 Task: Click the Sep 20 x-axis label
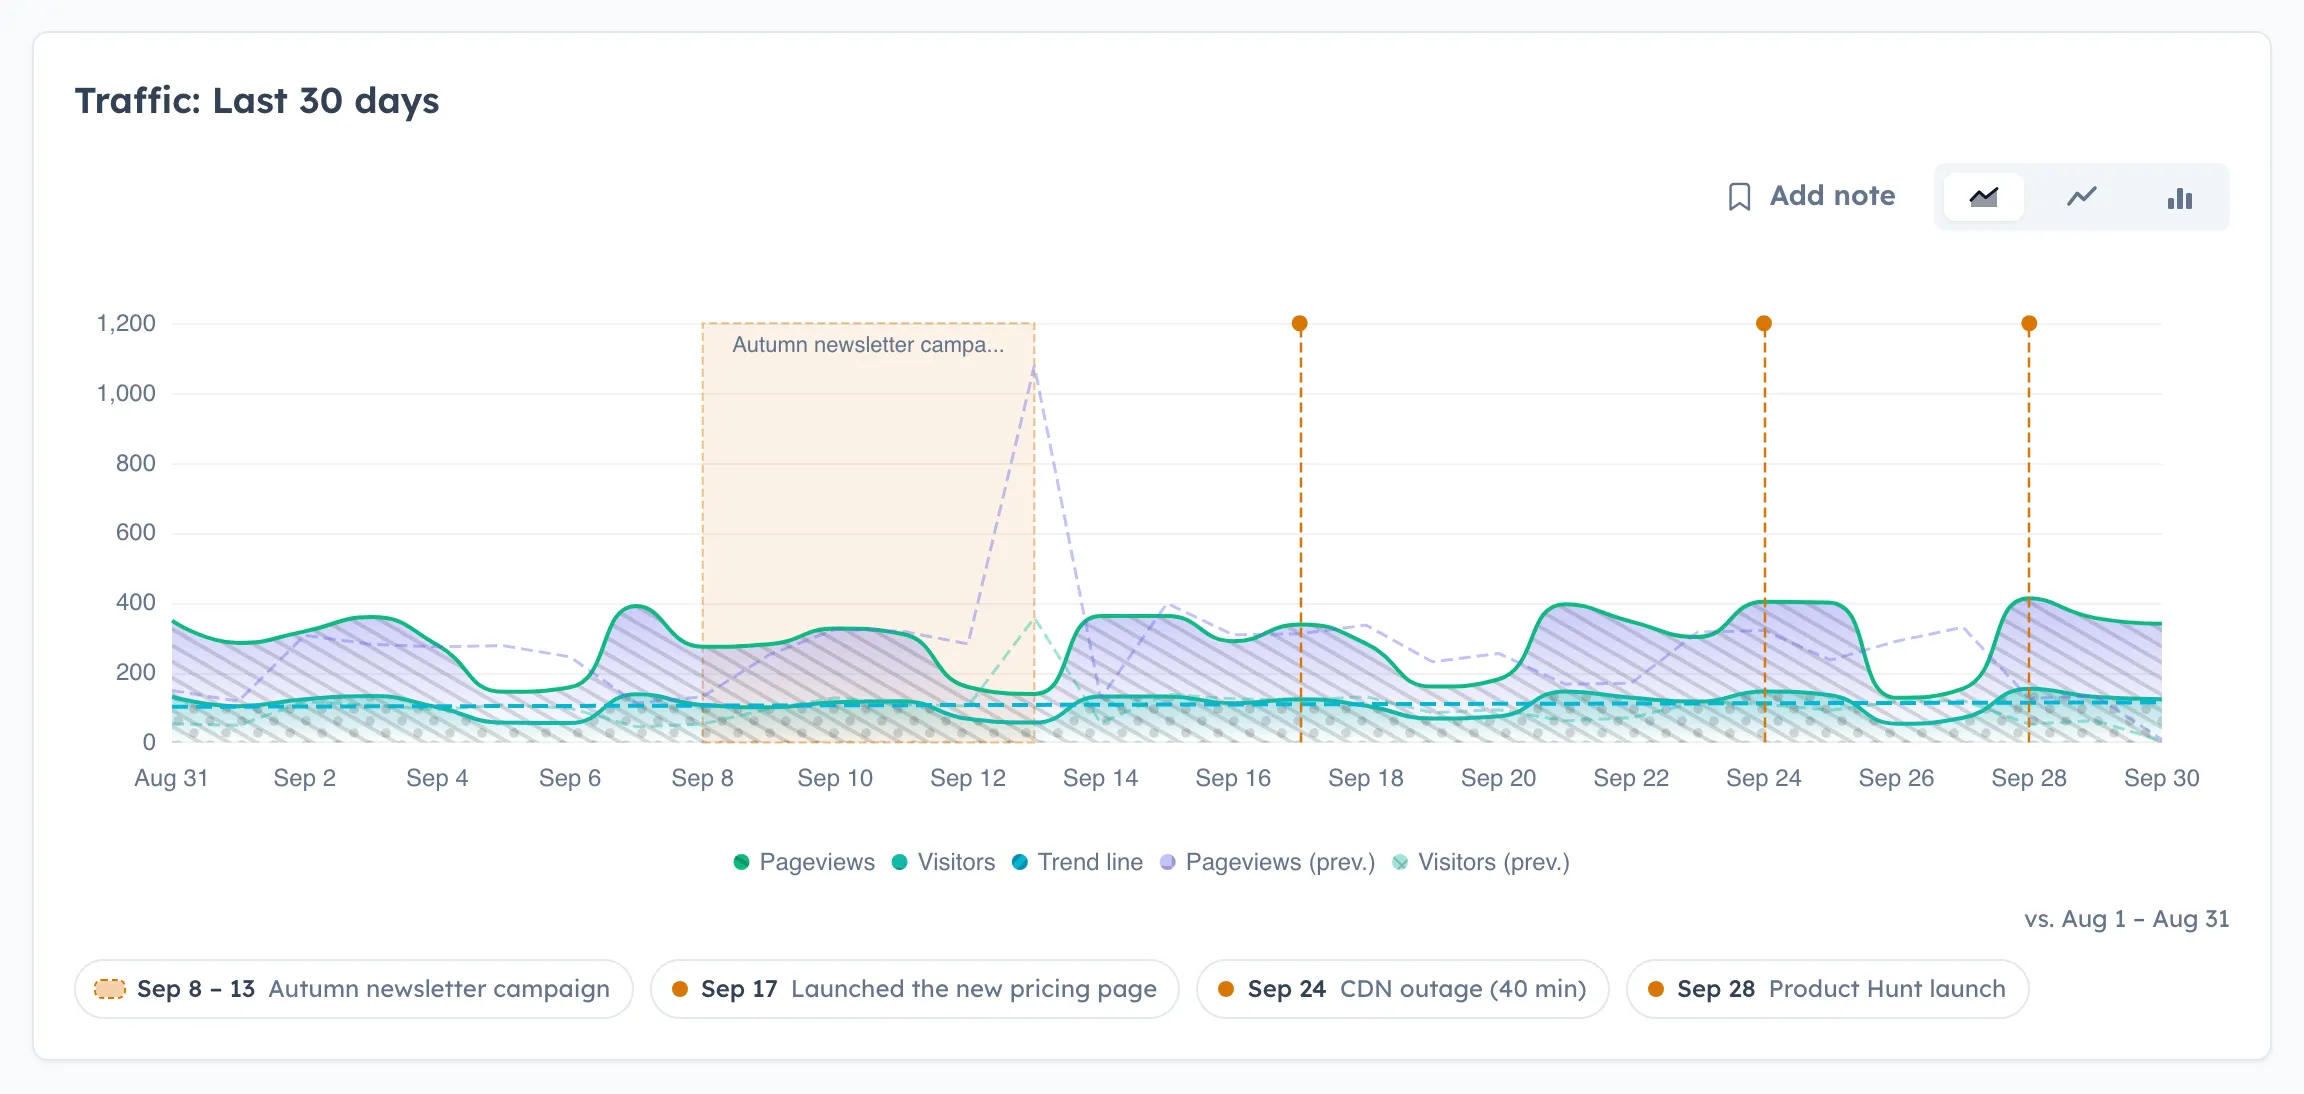pyautogui.click(x=1498, y=778)
